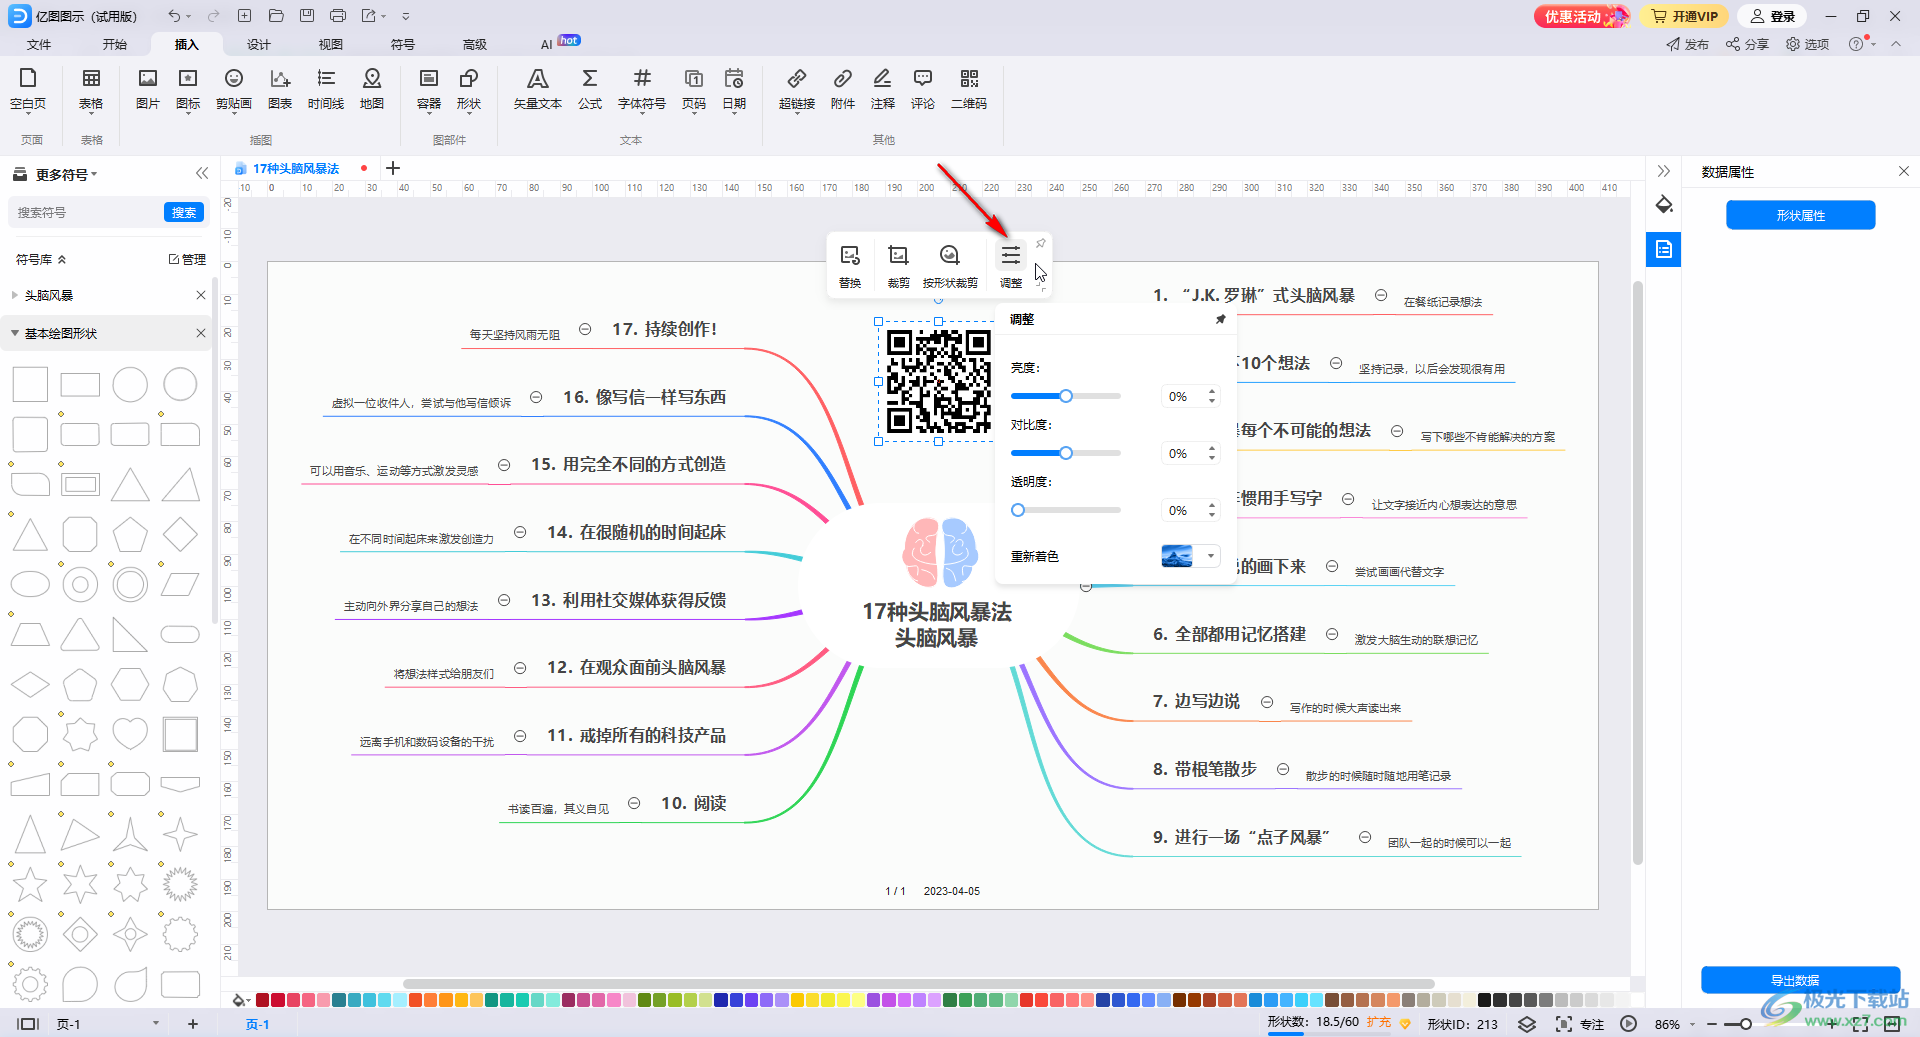Open the layers icon in the status bar
1920x1037 pixels.
[1527, 1024]
